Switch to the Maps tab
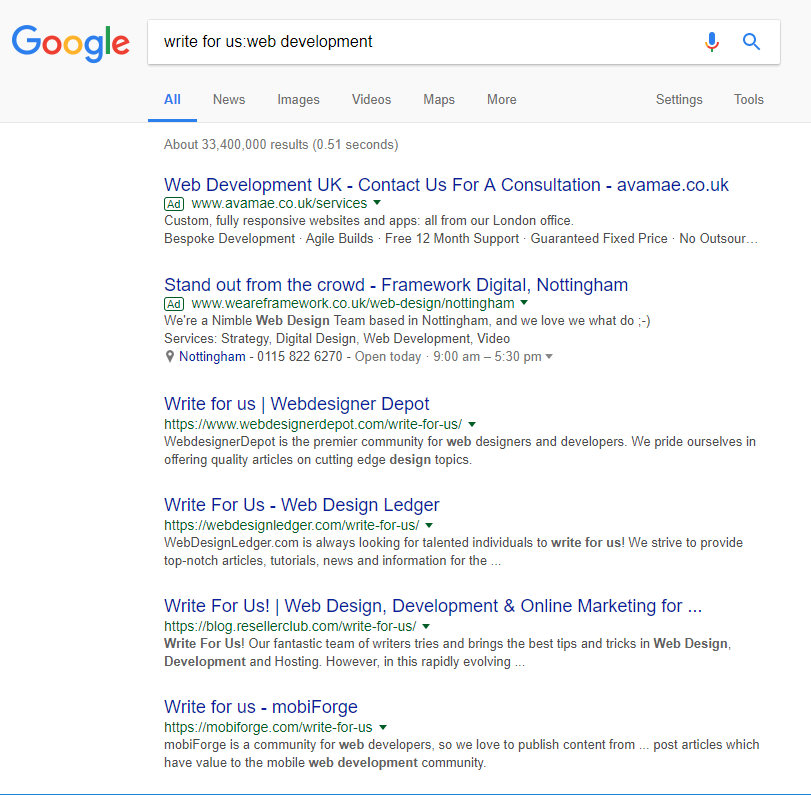811x795 pixels. (439, 99)
